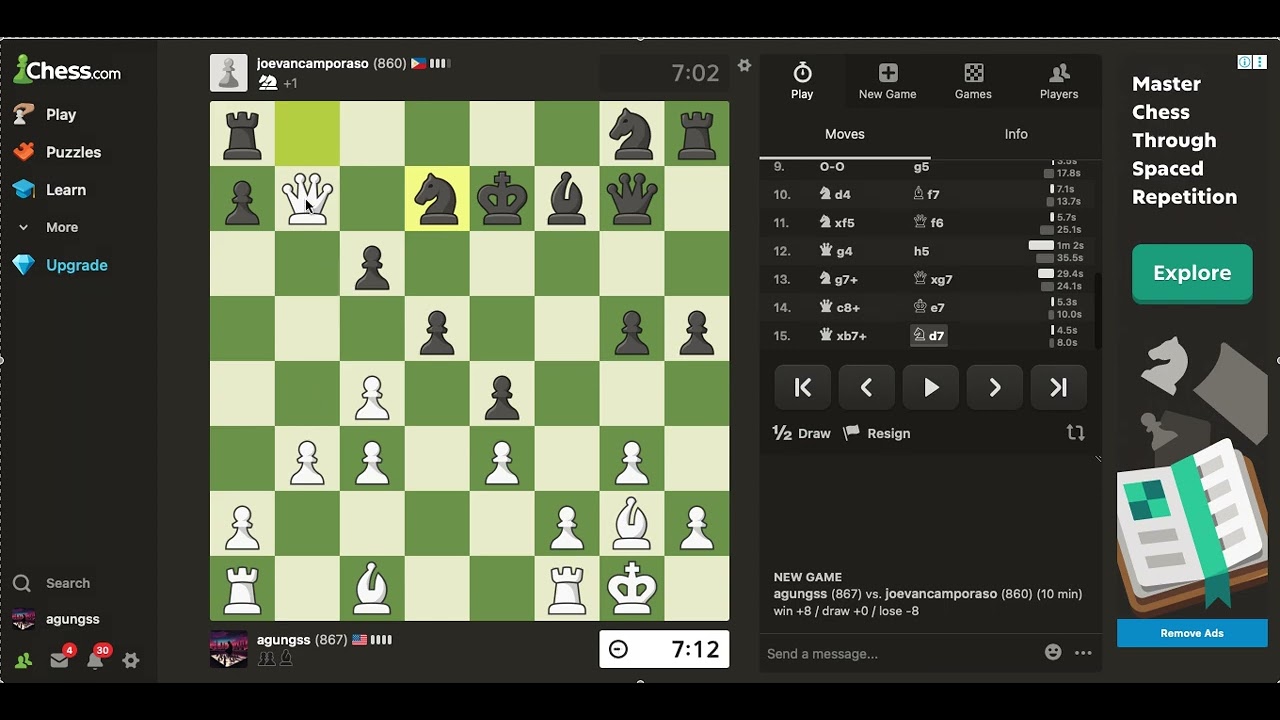Flip the board icon
1280x720 pixels.
point(1076,433)
